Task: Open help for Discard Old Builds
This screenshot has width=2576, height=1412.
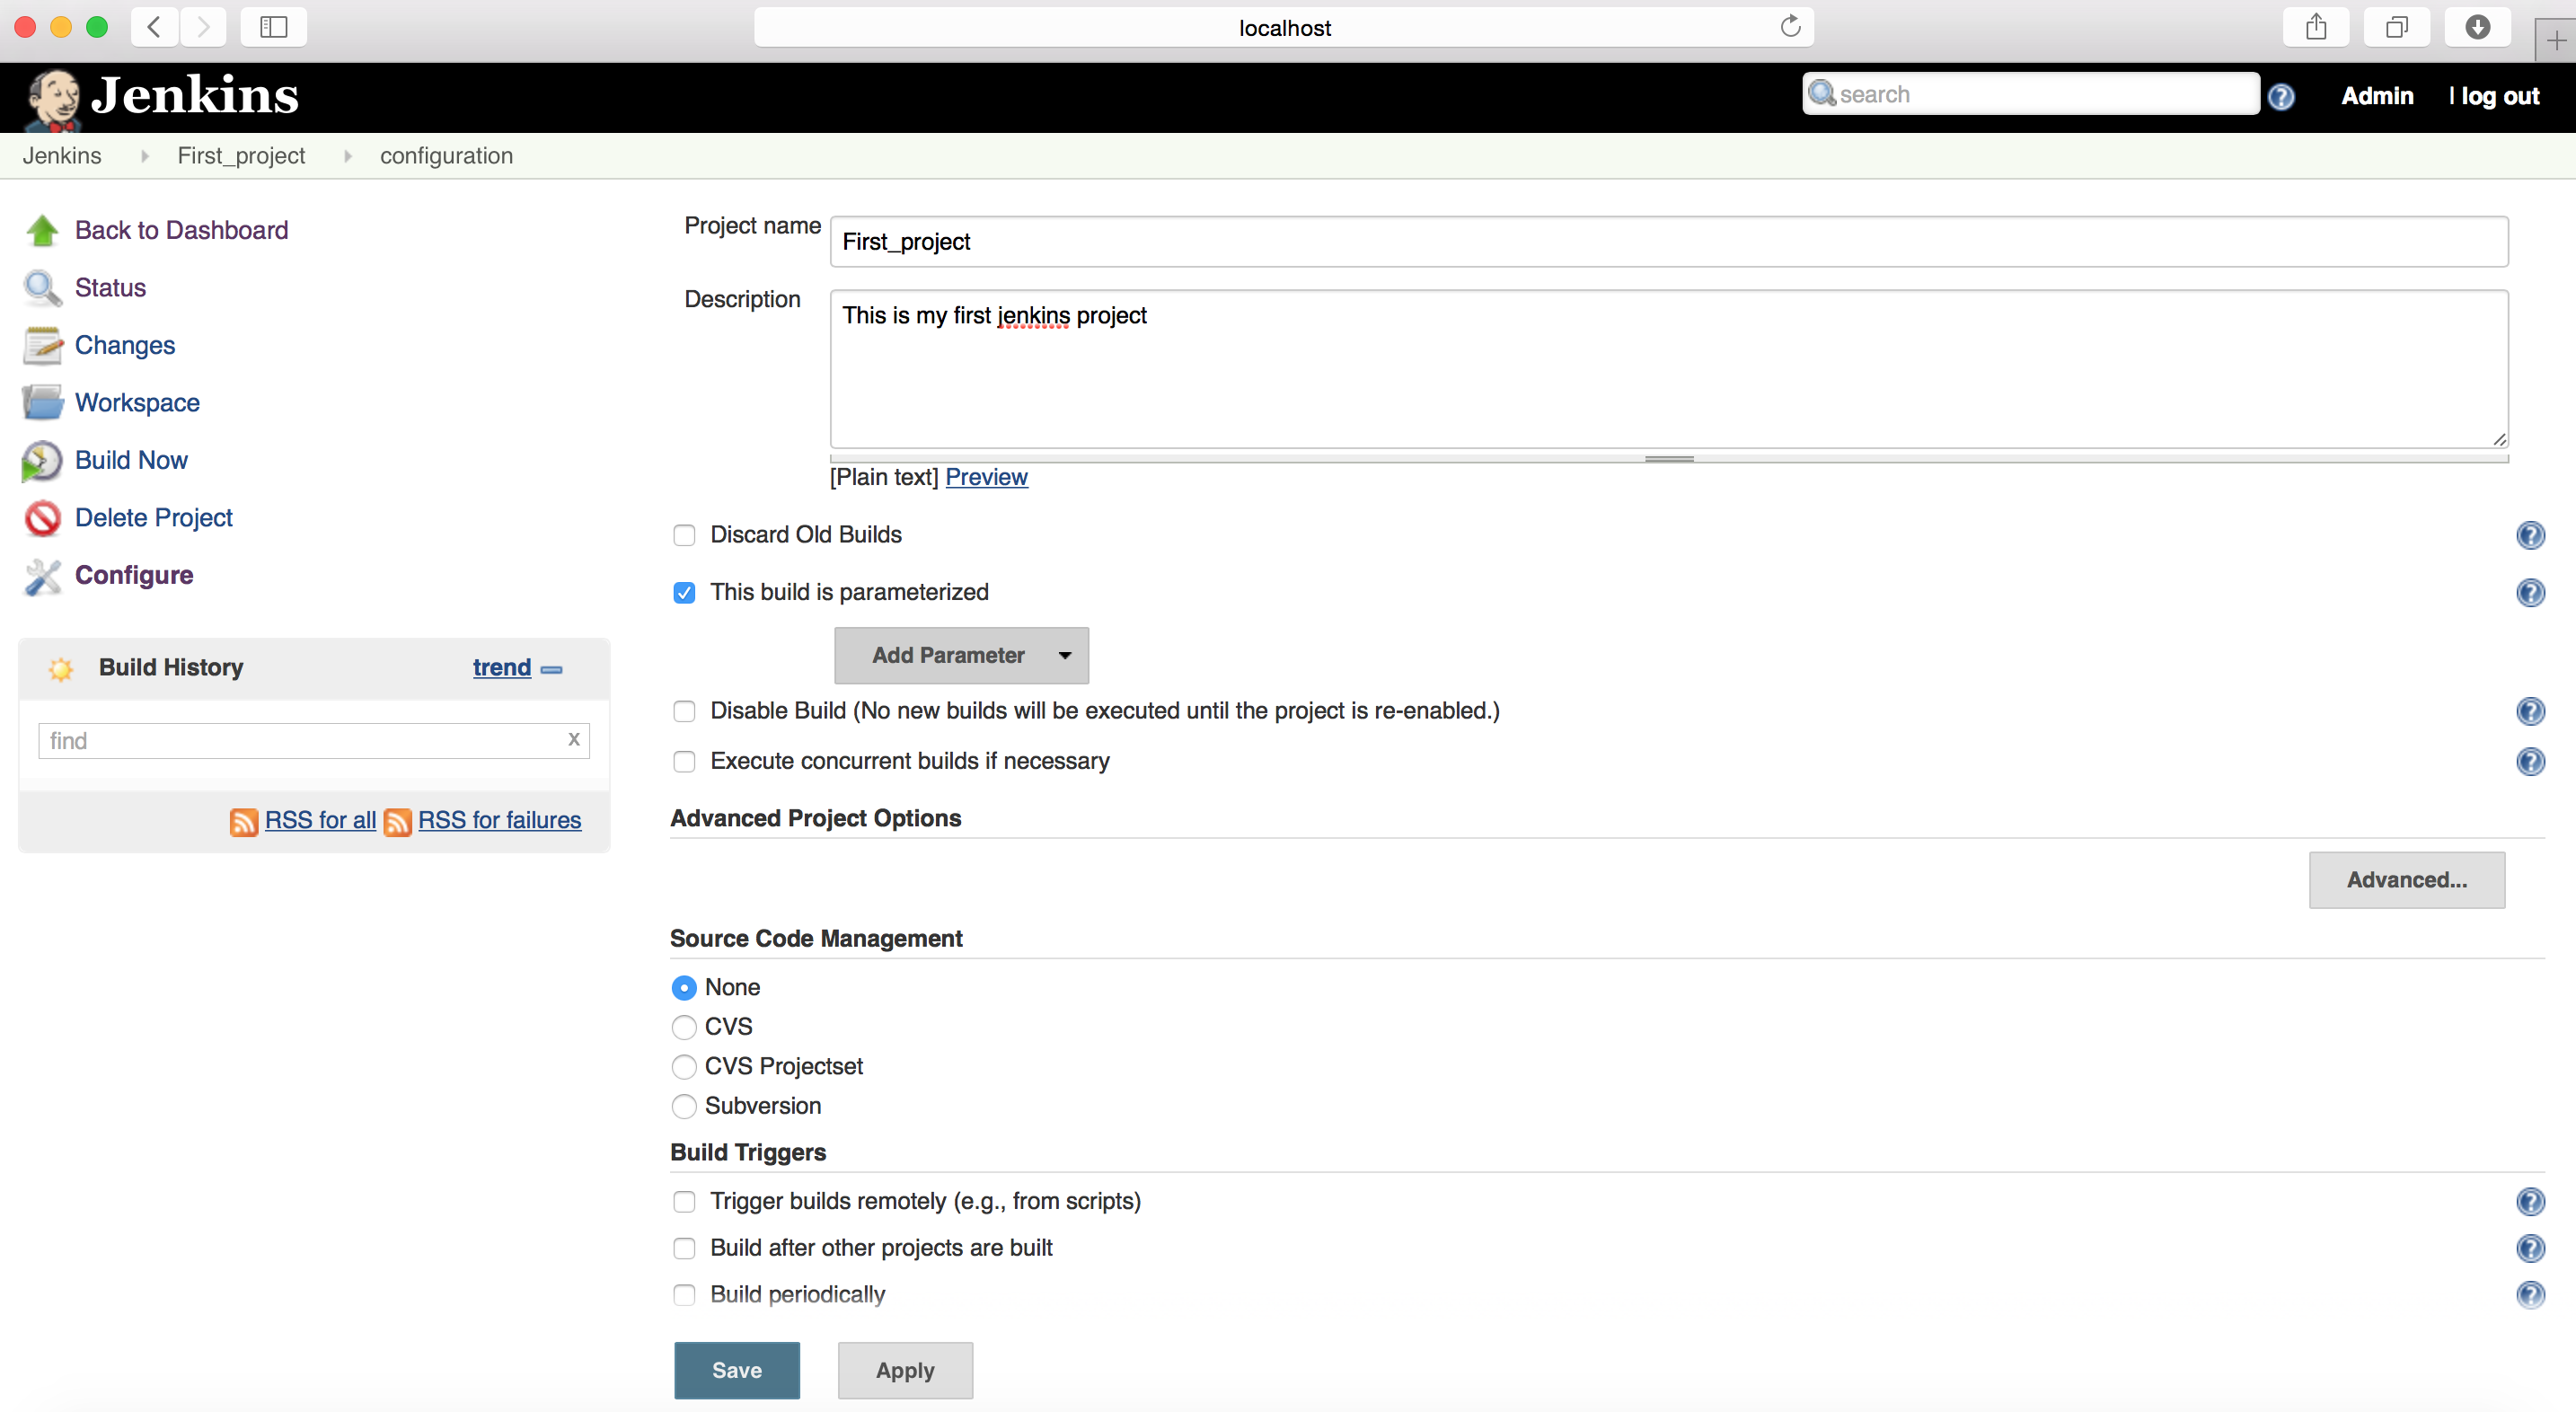Action: pos(2530,535)
